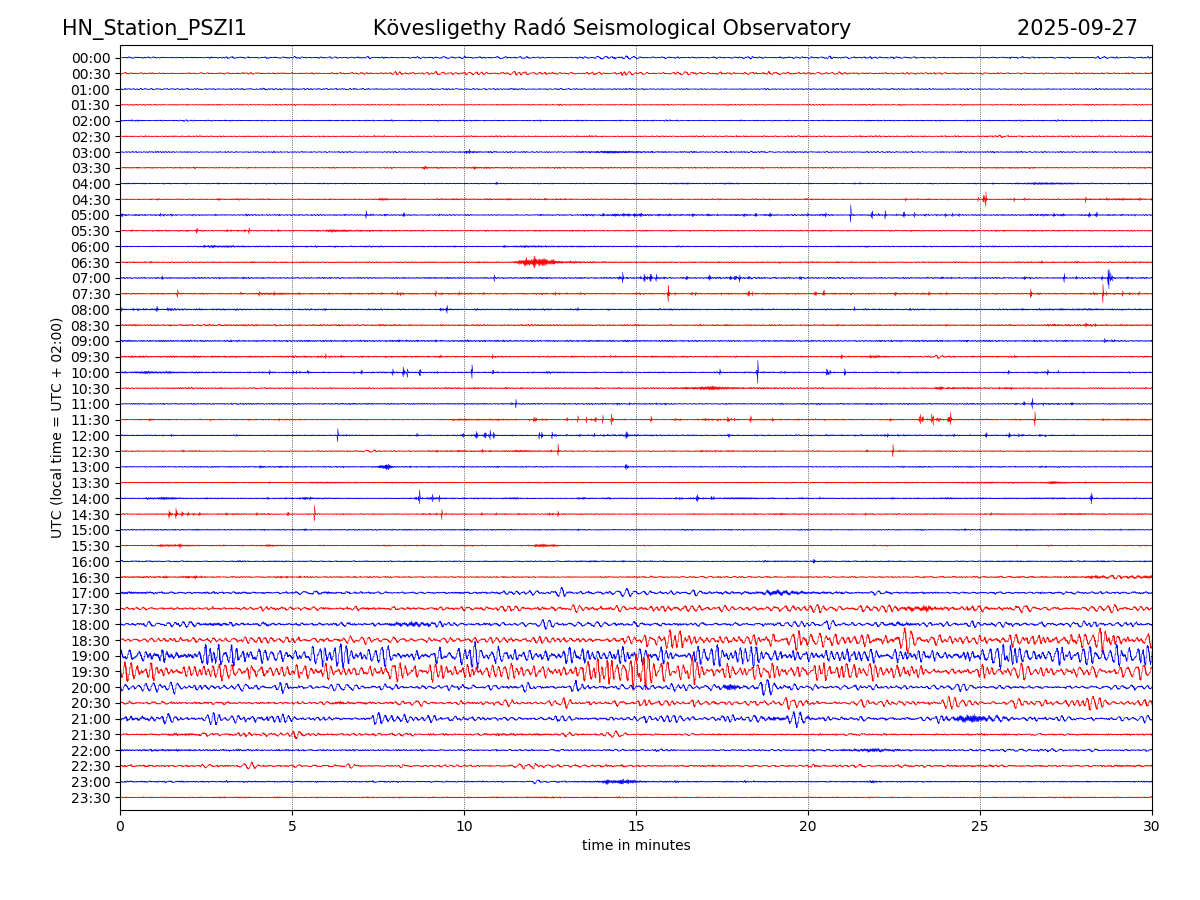
Task: Select the 04:30 row time label
Action: [91, 200]
